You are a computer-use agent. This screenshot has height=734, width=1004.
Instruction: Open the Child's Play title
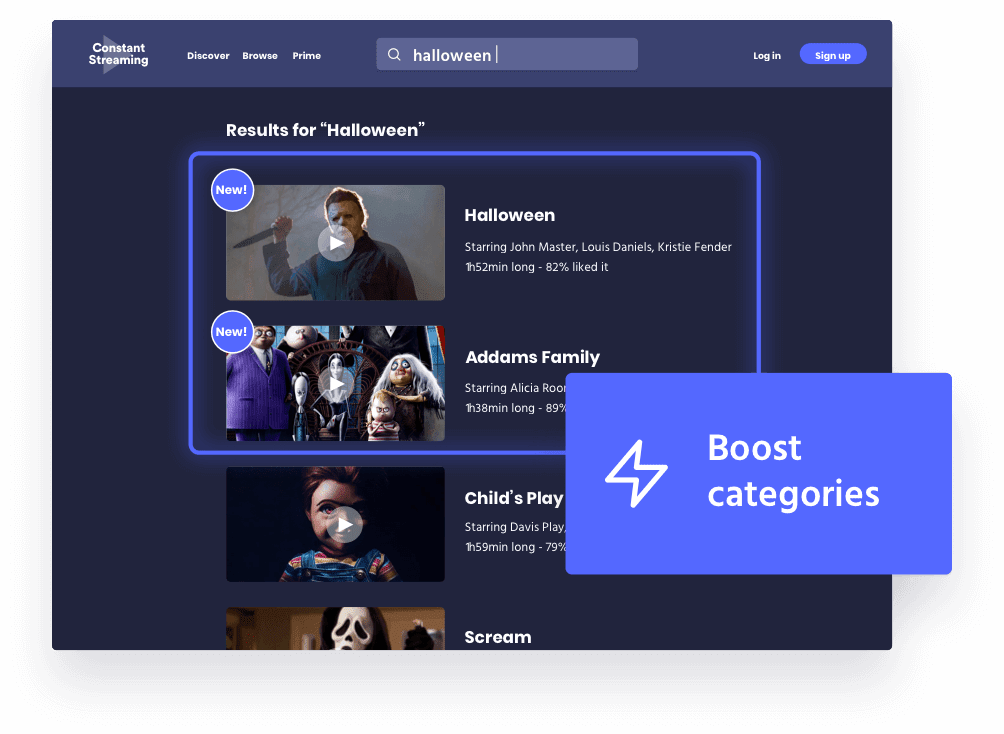click(x=514, y=498)
